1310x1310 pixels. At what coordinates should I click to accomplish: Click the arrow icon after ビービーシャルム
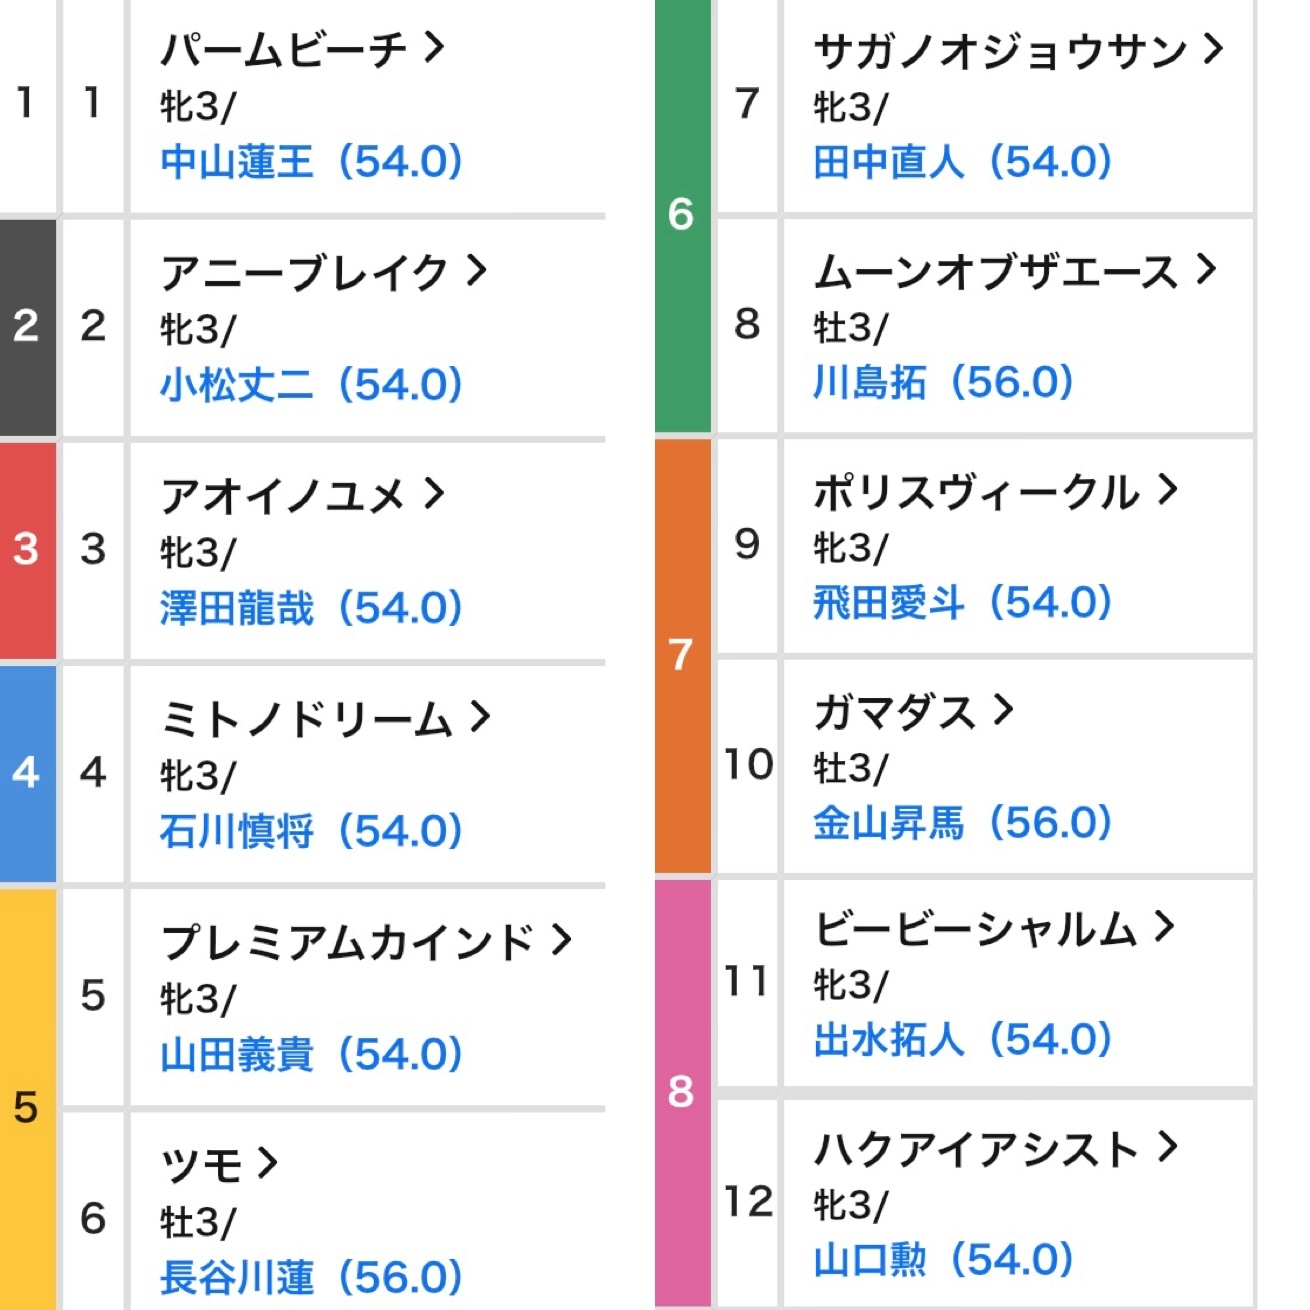tap(1163, 926)
